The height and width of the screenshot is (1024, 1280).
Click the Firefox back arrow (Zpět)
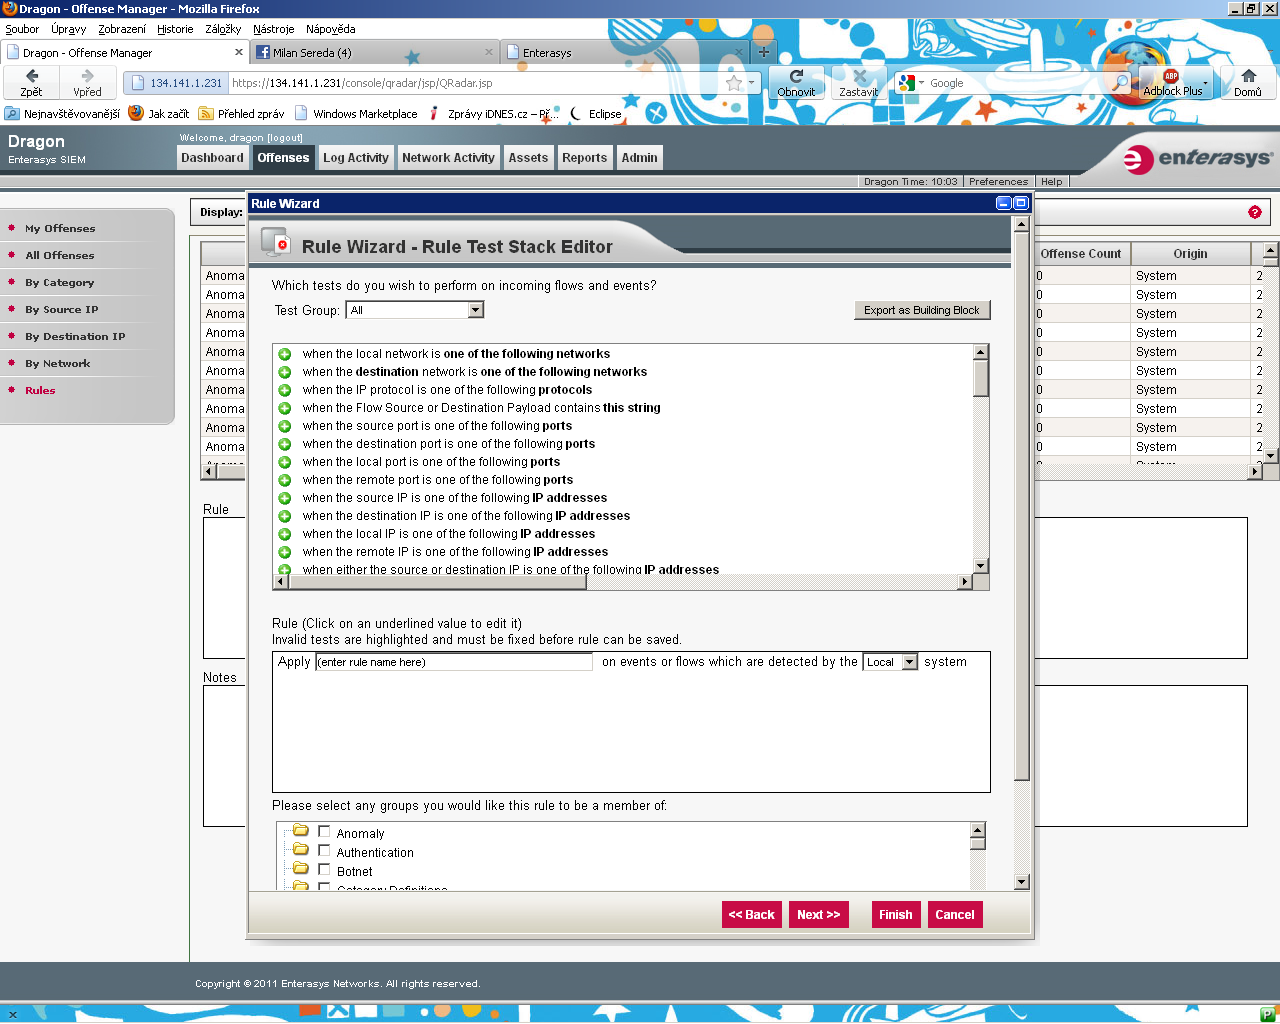(32, 82)
